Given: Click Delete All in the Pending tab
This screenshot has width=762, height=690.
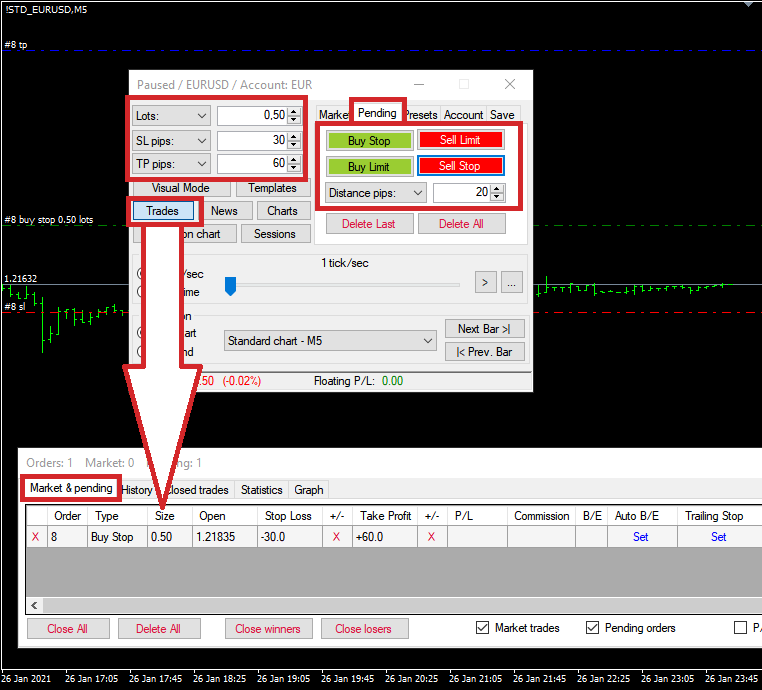Looking at the screenshot, I should (461, 224).
